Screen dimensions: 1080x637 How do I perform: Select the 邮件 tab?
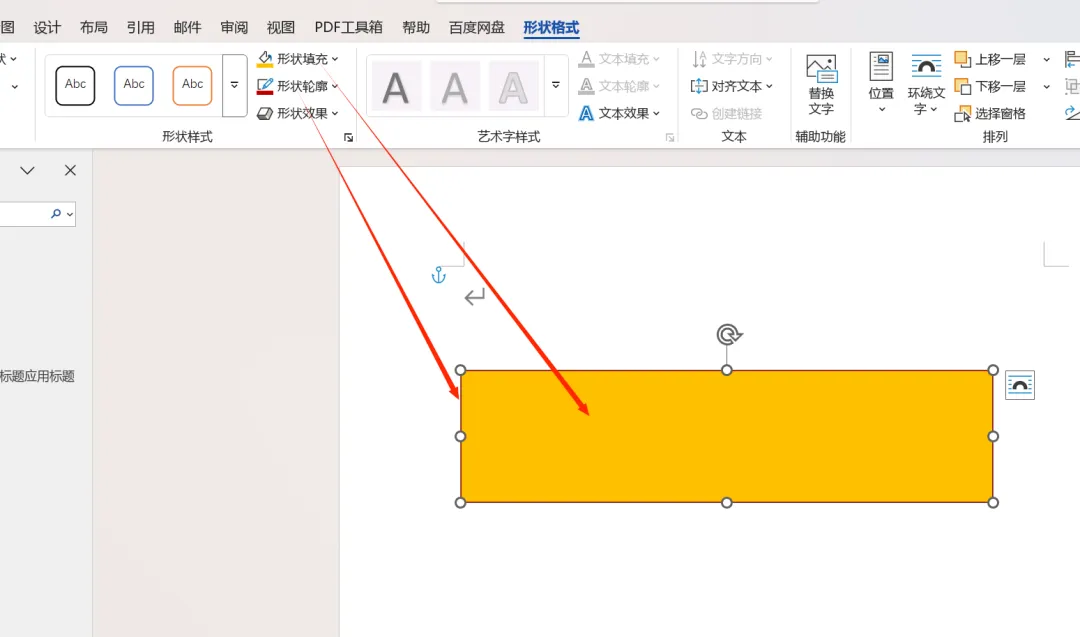[x=187, y=28]
